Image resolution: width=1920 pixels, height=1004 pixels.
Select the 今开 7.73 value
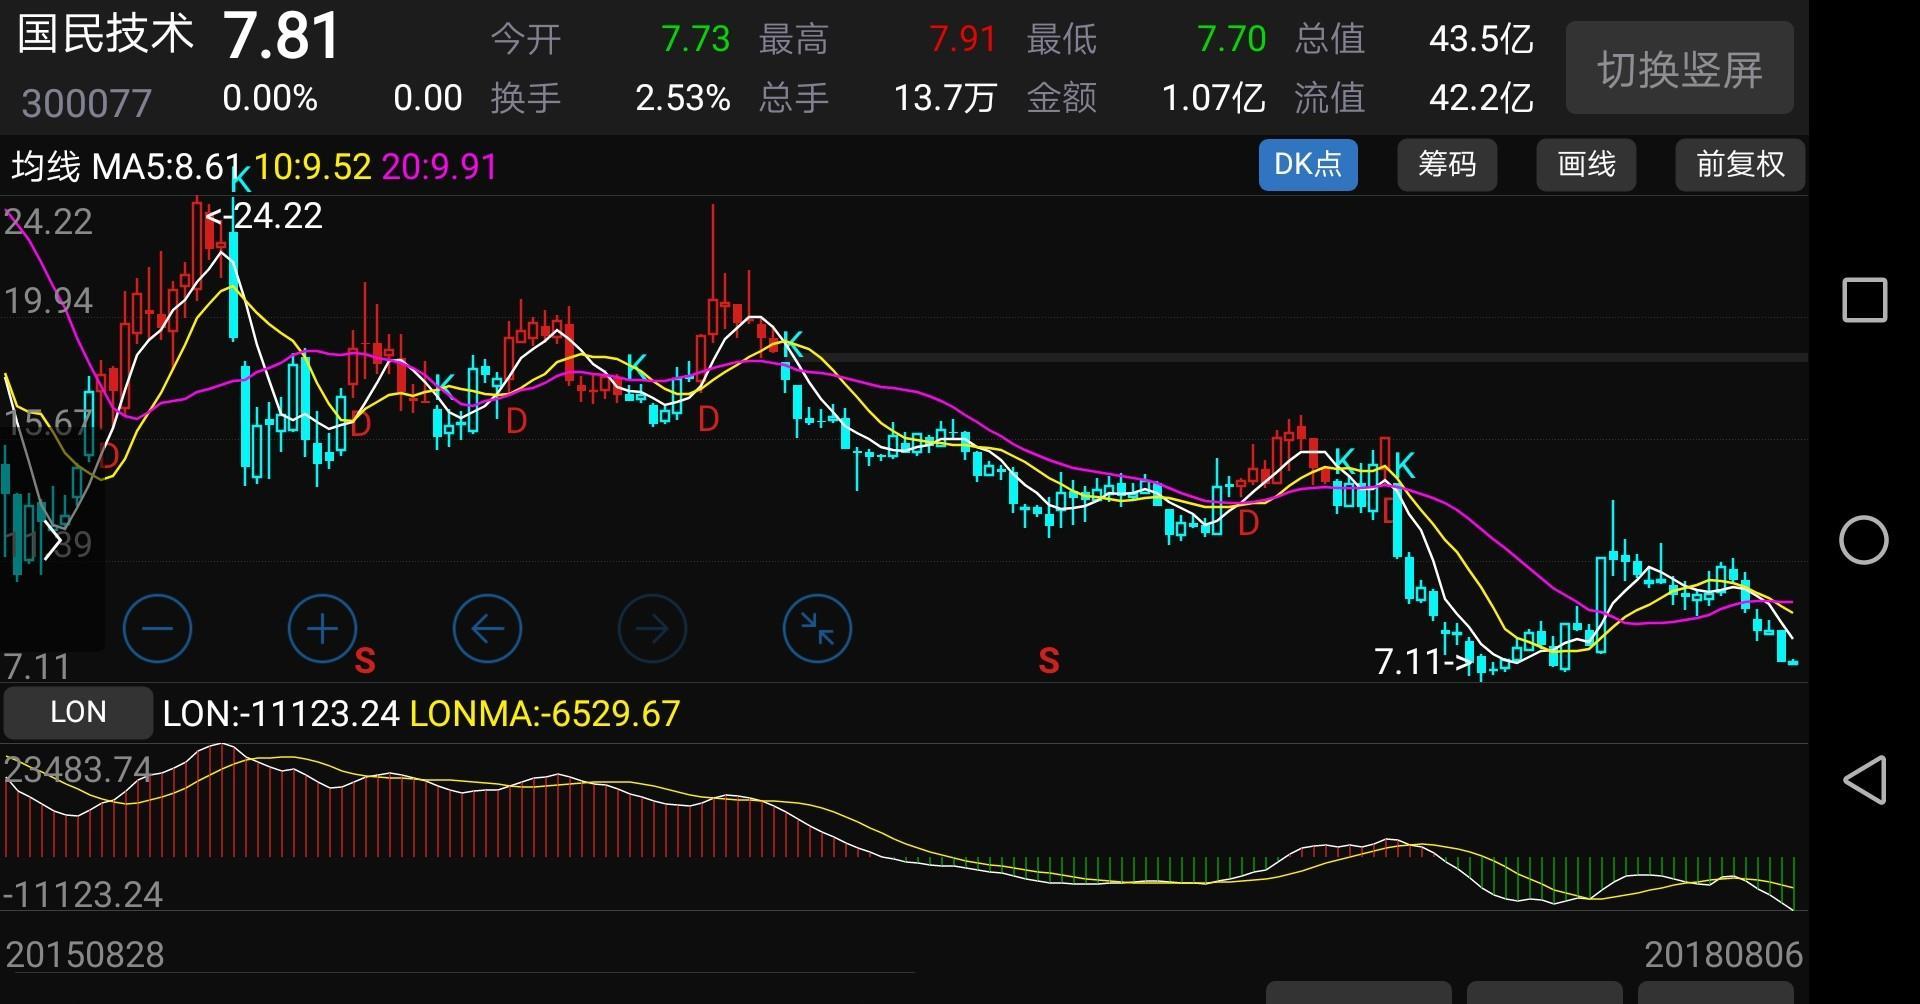(696, 39)
